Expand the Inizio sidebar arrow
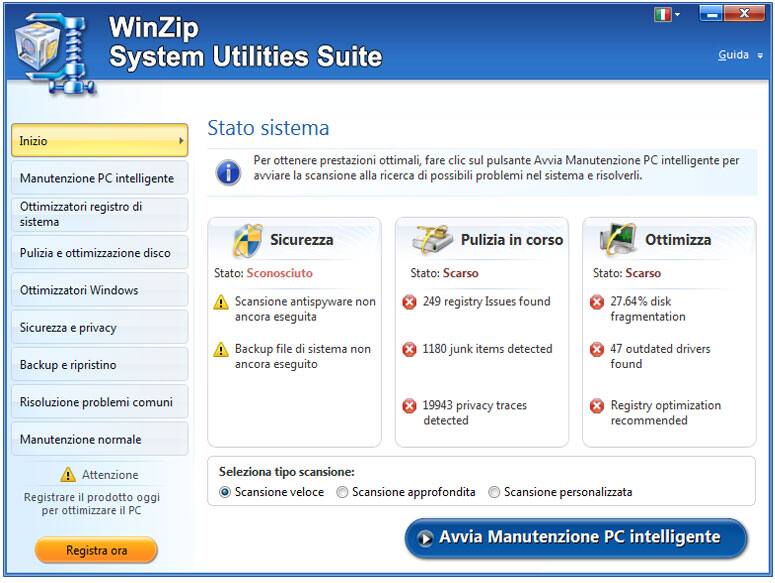This screenshot has width=775, height=583. pos(181,141)
